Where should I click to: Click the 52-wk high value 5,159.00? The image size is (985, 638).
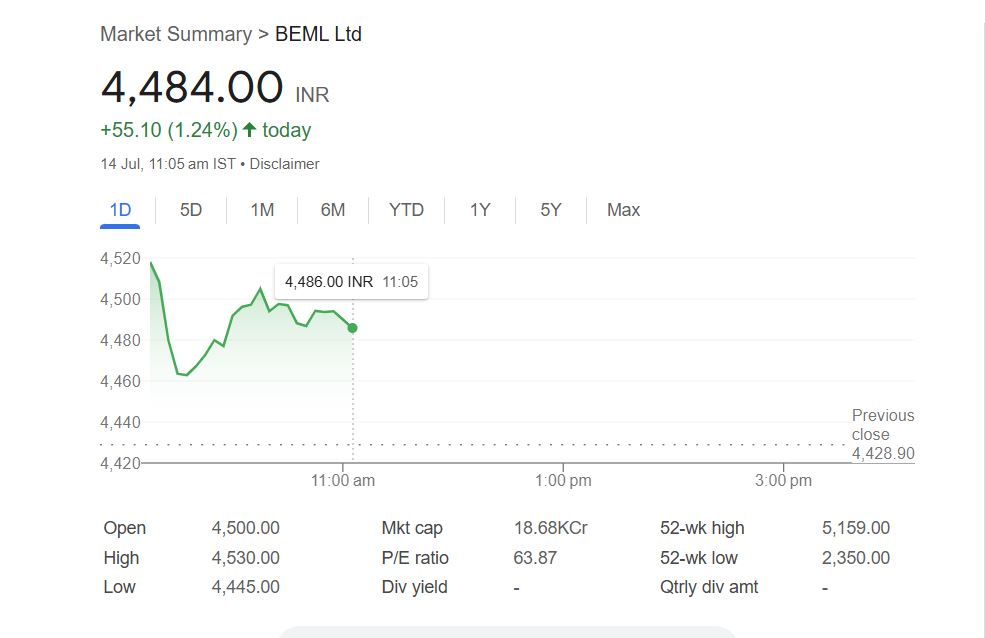(x=855, y=528)
